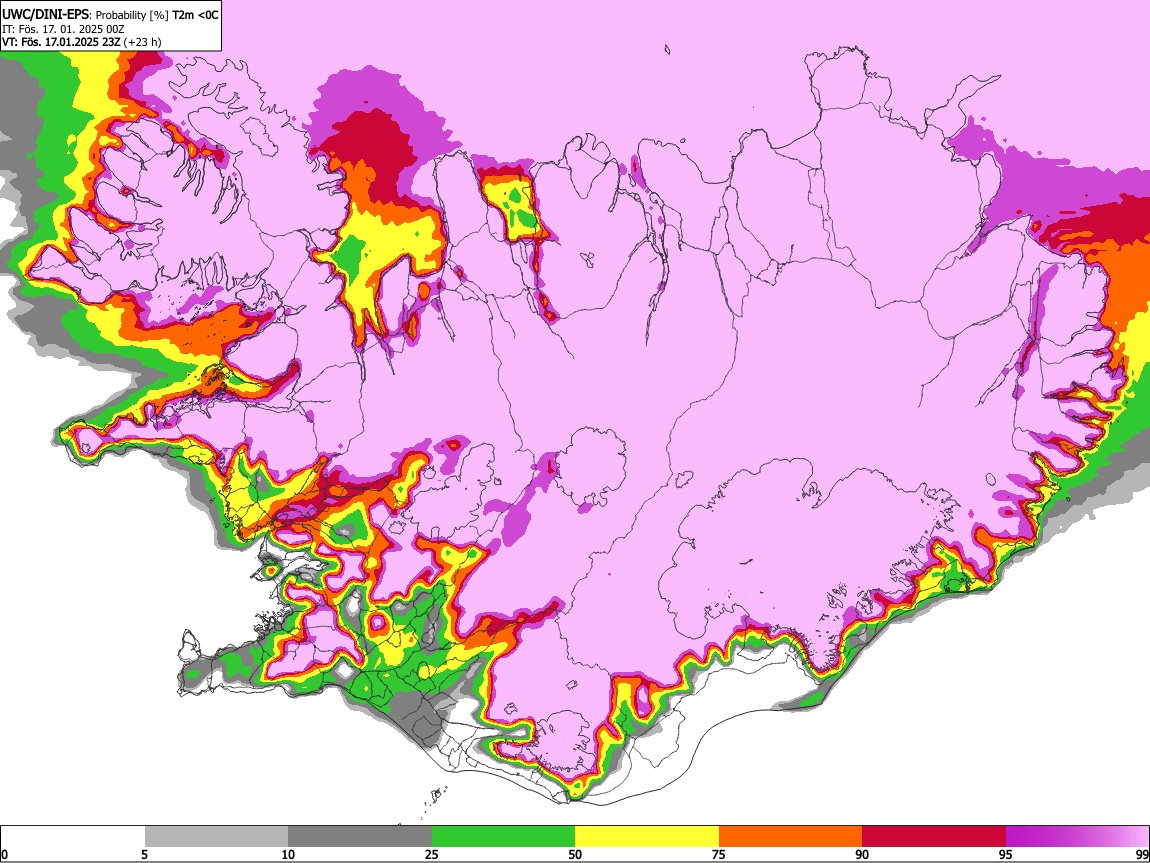Click the red 90–95 legend swatch
Image resolution: width=1150 pixels, height=863 pixels.
[934, 837]
